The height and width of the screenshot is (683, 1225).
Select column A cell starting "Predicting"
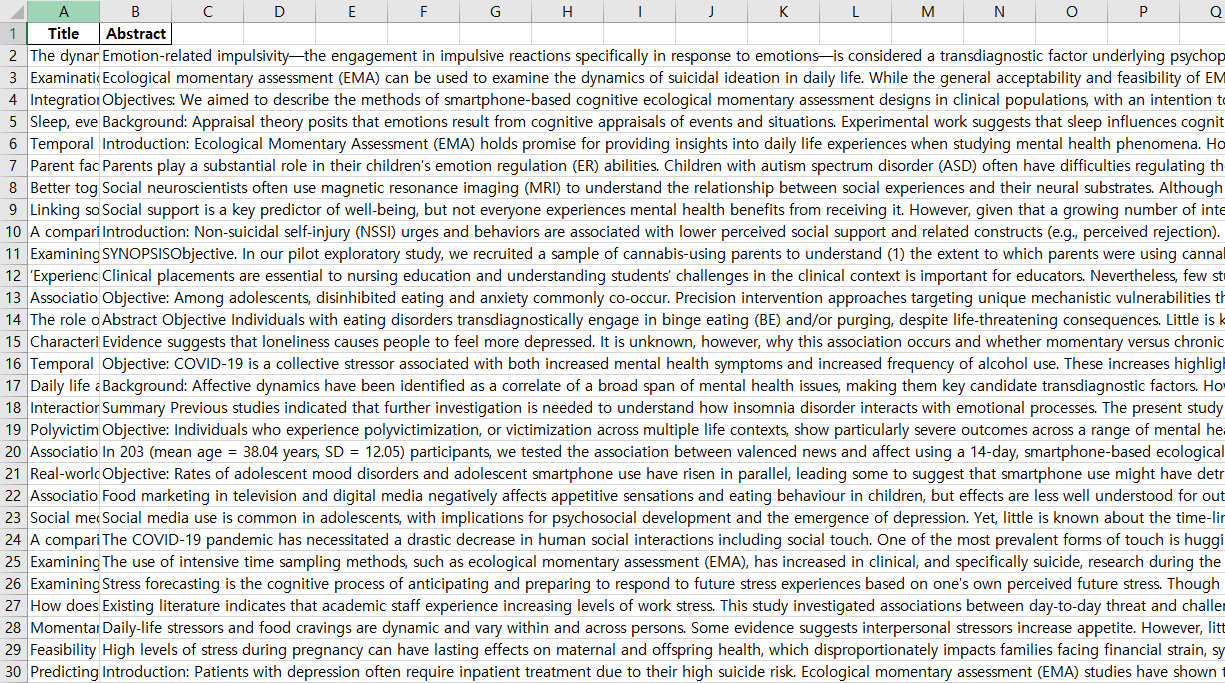click(63, 671)
